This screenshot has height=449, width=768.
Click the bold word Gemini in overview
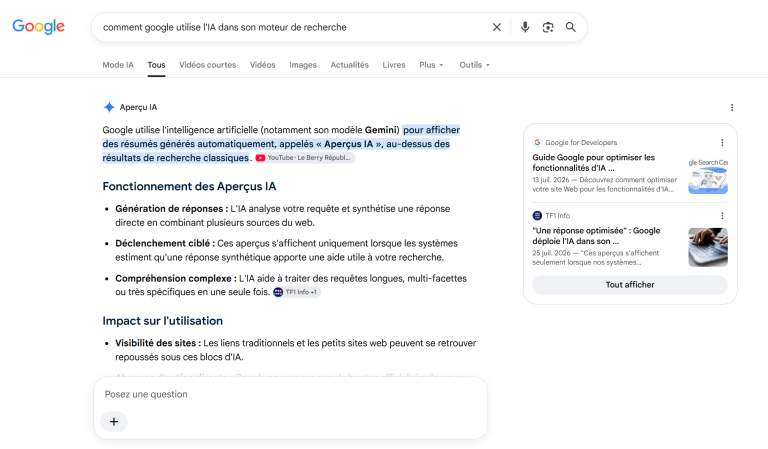tap(381, 130)
